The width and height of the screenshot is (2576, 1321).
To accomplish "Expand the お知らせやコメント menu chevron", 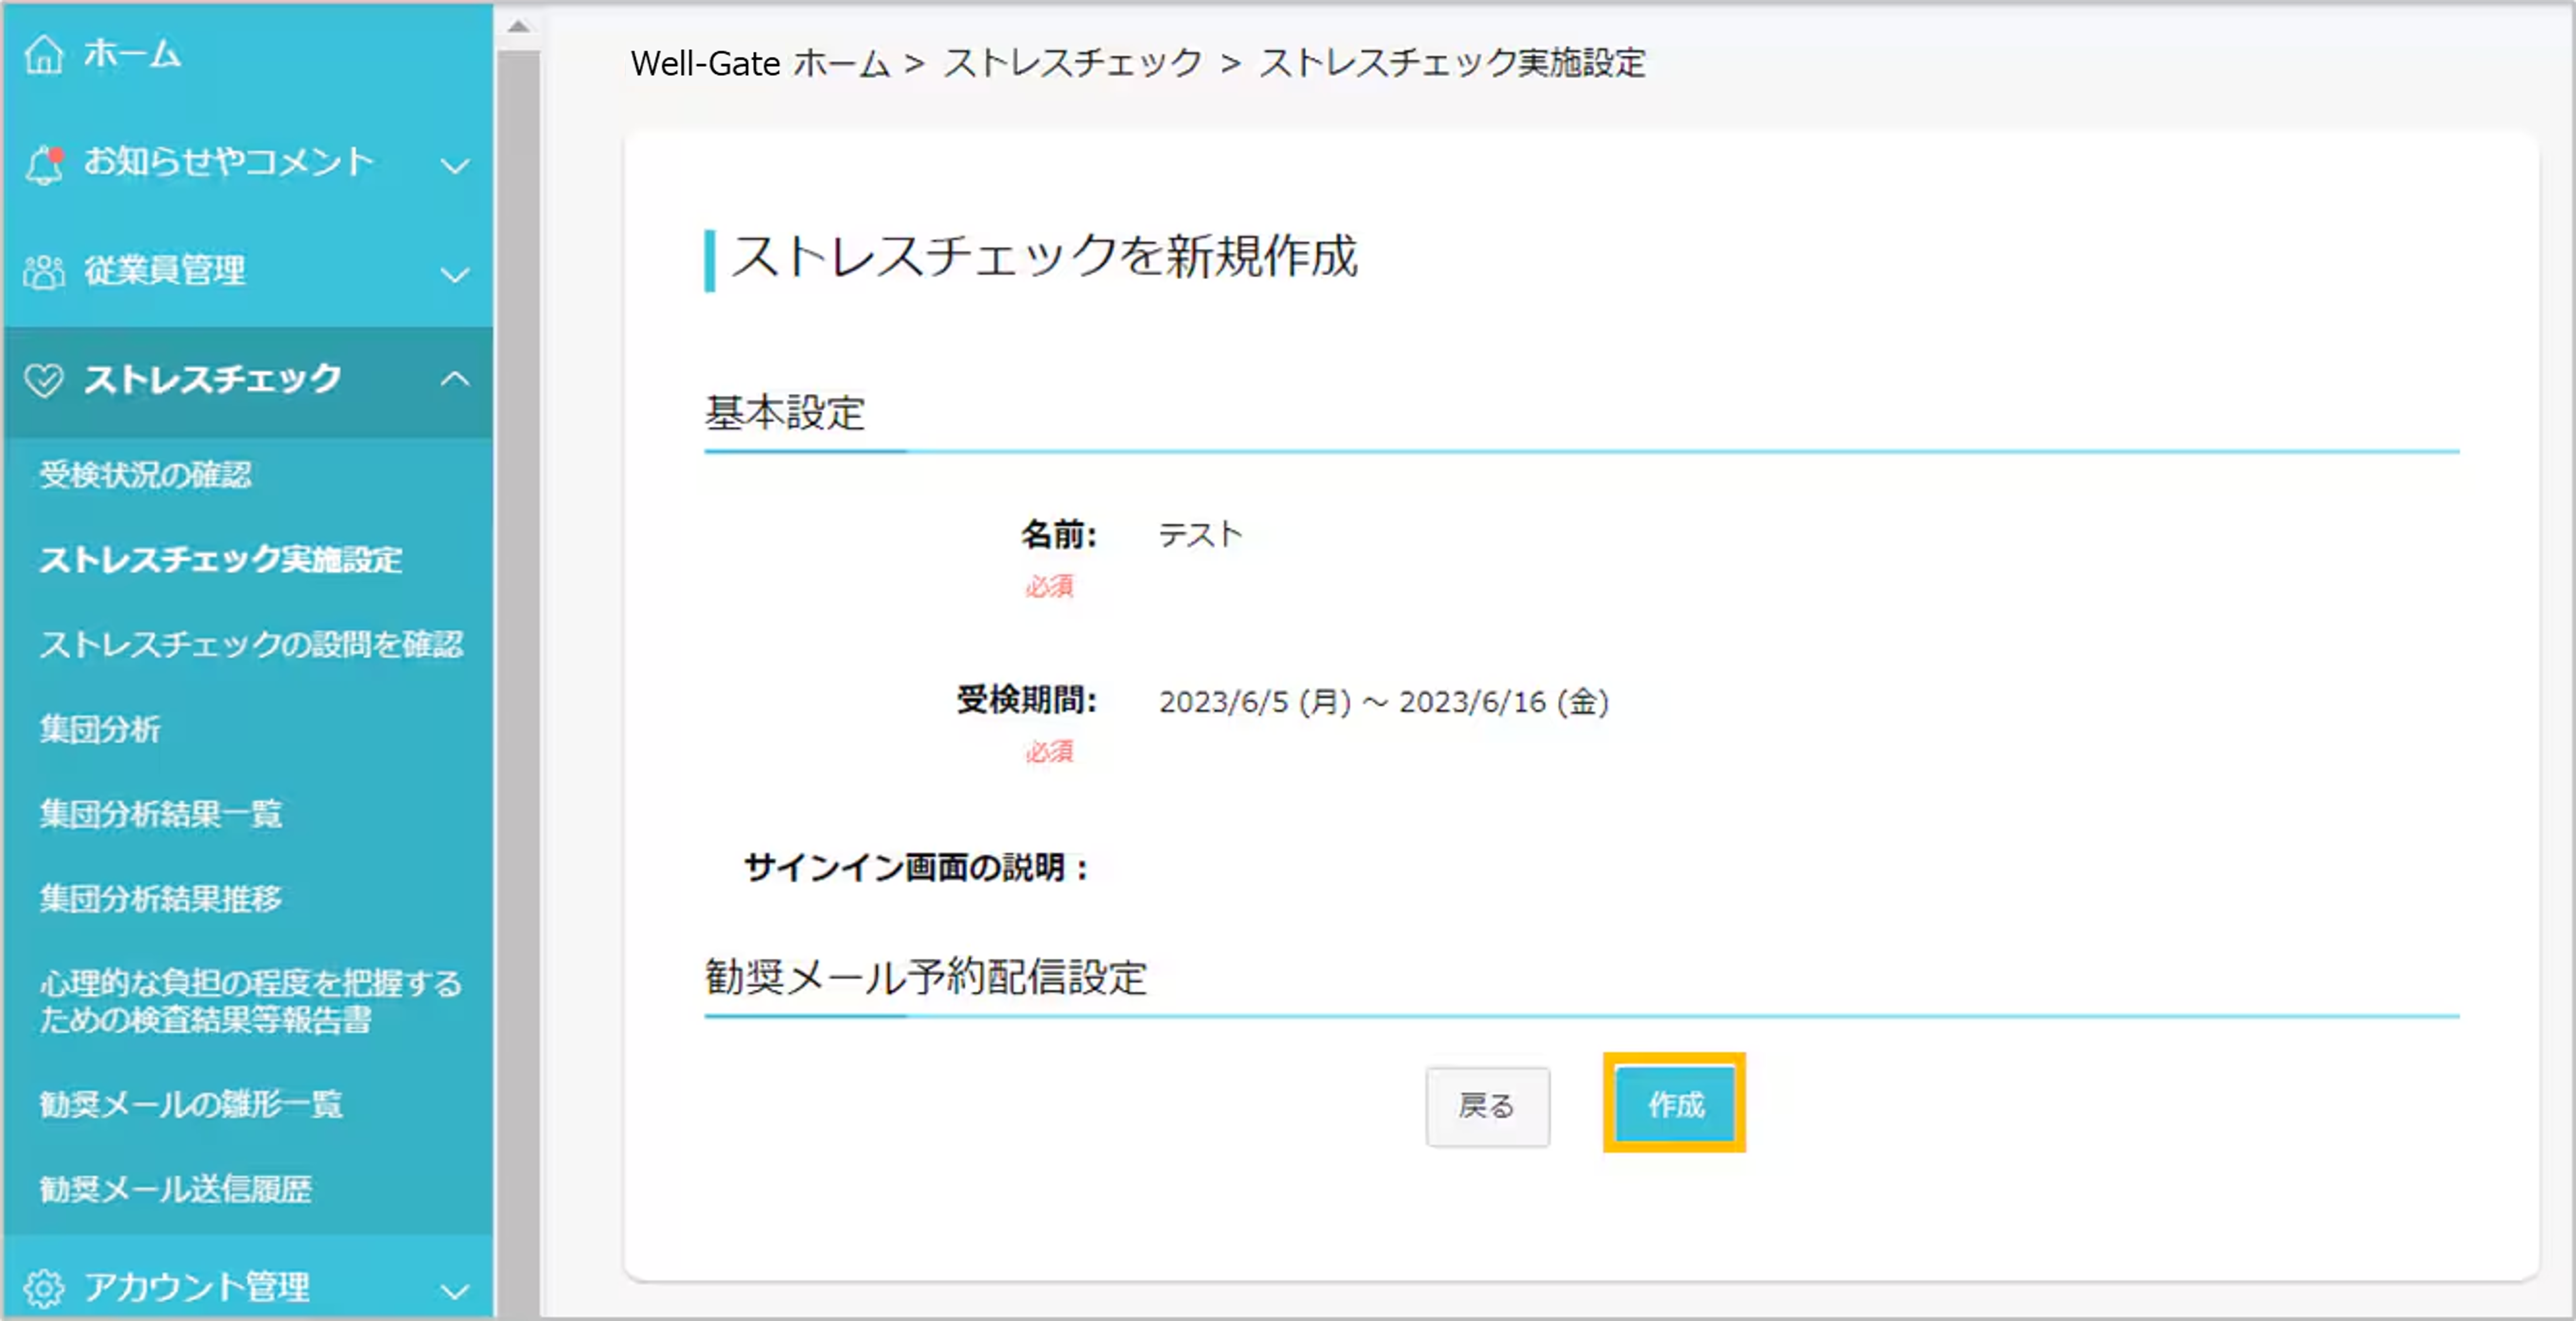I will [455, 166].
